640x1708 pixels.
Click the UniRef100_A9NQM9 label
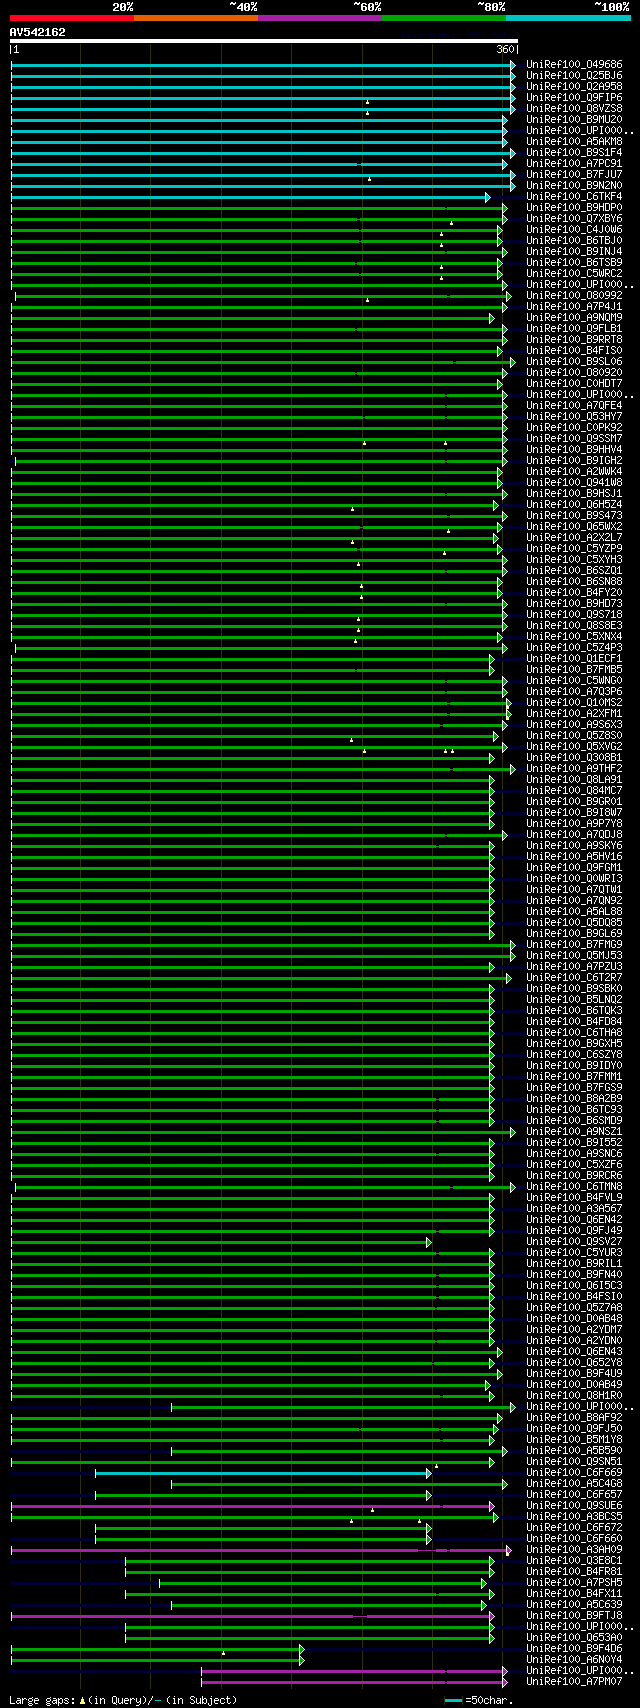coord(574,318)
